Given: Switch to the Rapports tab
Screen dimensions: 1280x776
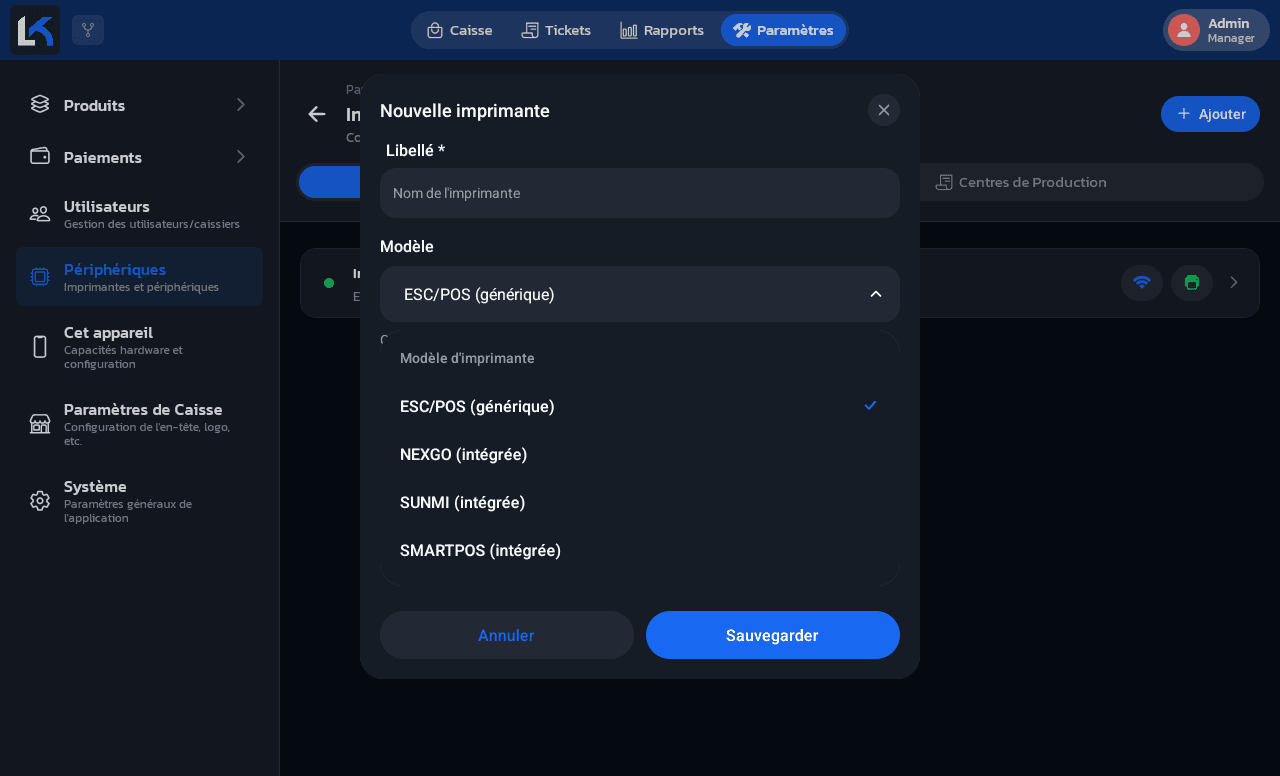Looking at the screenshot, I should click(x=662, y=30).
